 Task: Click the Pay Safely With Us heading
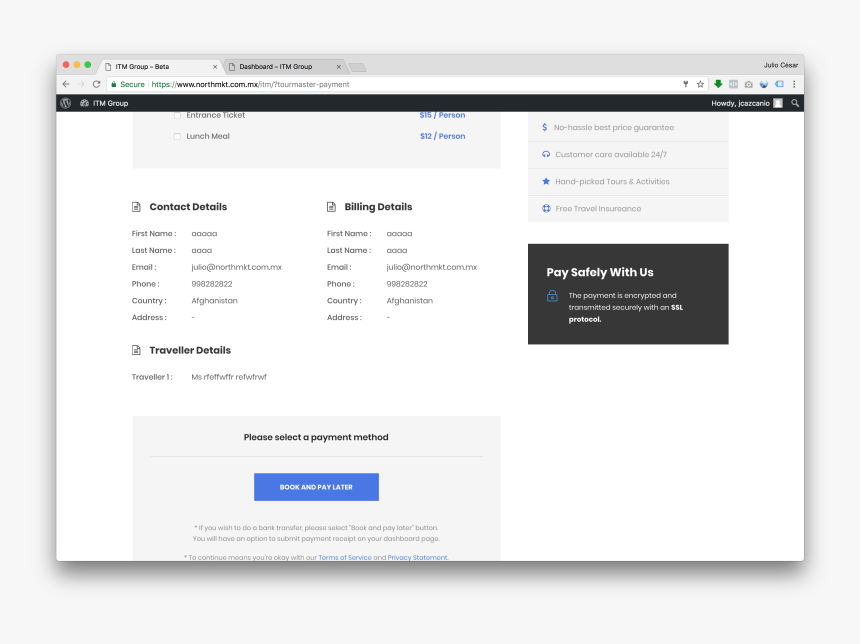pyautogui.click(x=599, y=272)
